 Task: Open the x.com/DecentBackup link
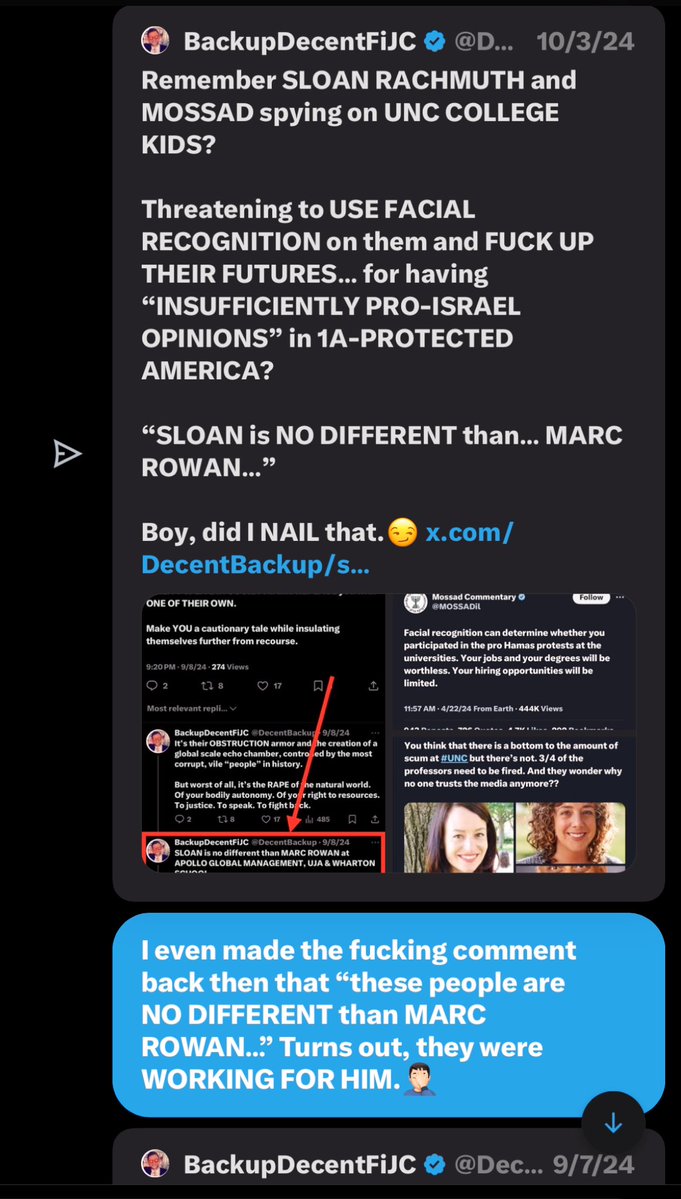pyautogui.click(x=327, y=548)
